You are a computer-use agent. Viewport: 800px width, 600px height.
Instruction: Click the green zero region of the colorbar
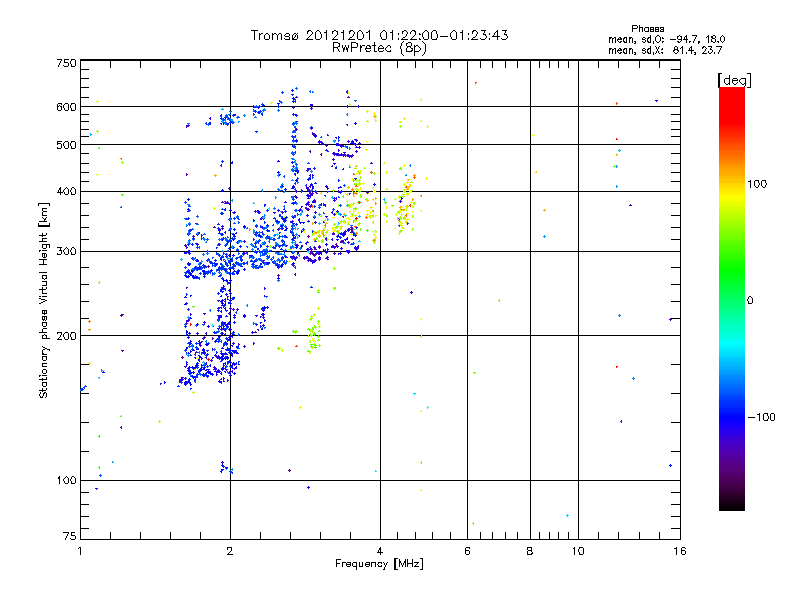pyautogui.click(x=732, y=300)
